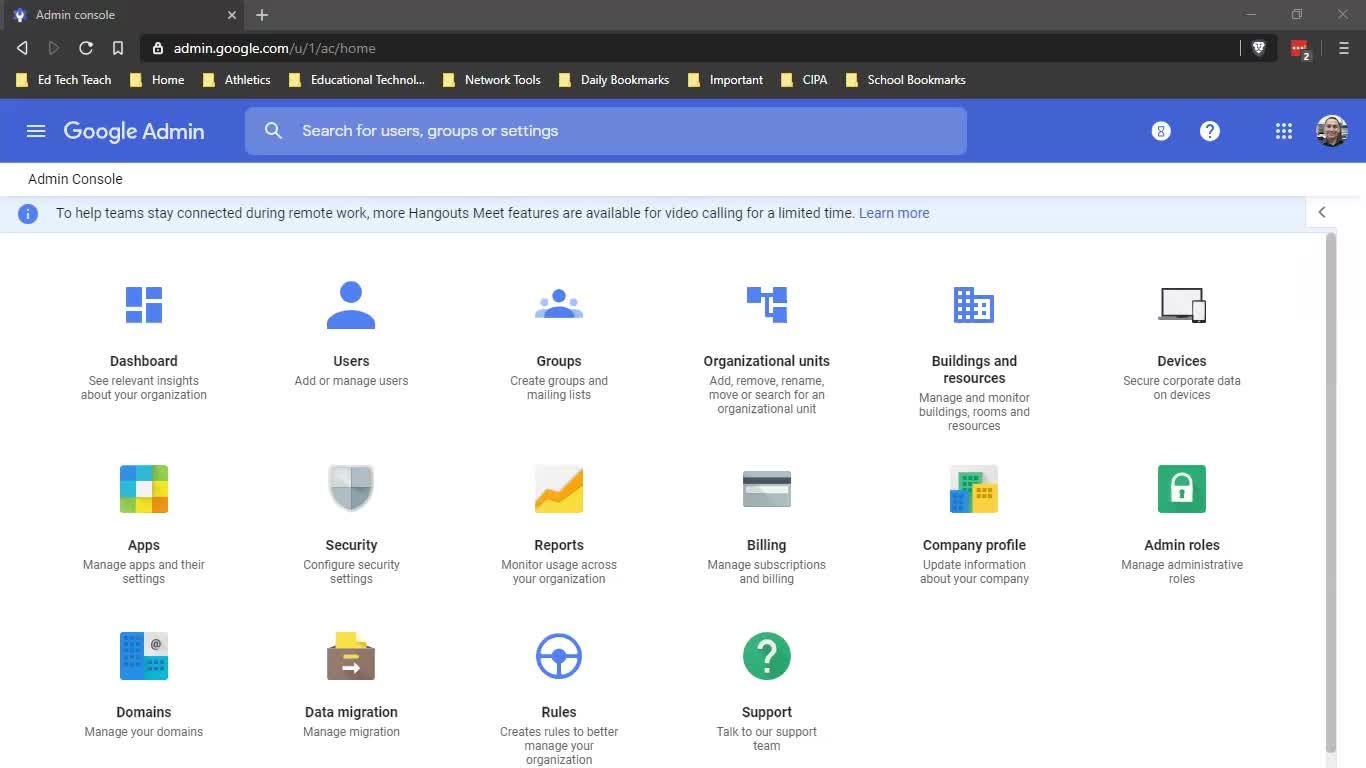1366x768 pixels.
Task: Open the Users icon
Action: point(351,305)
